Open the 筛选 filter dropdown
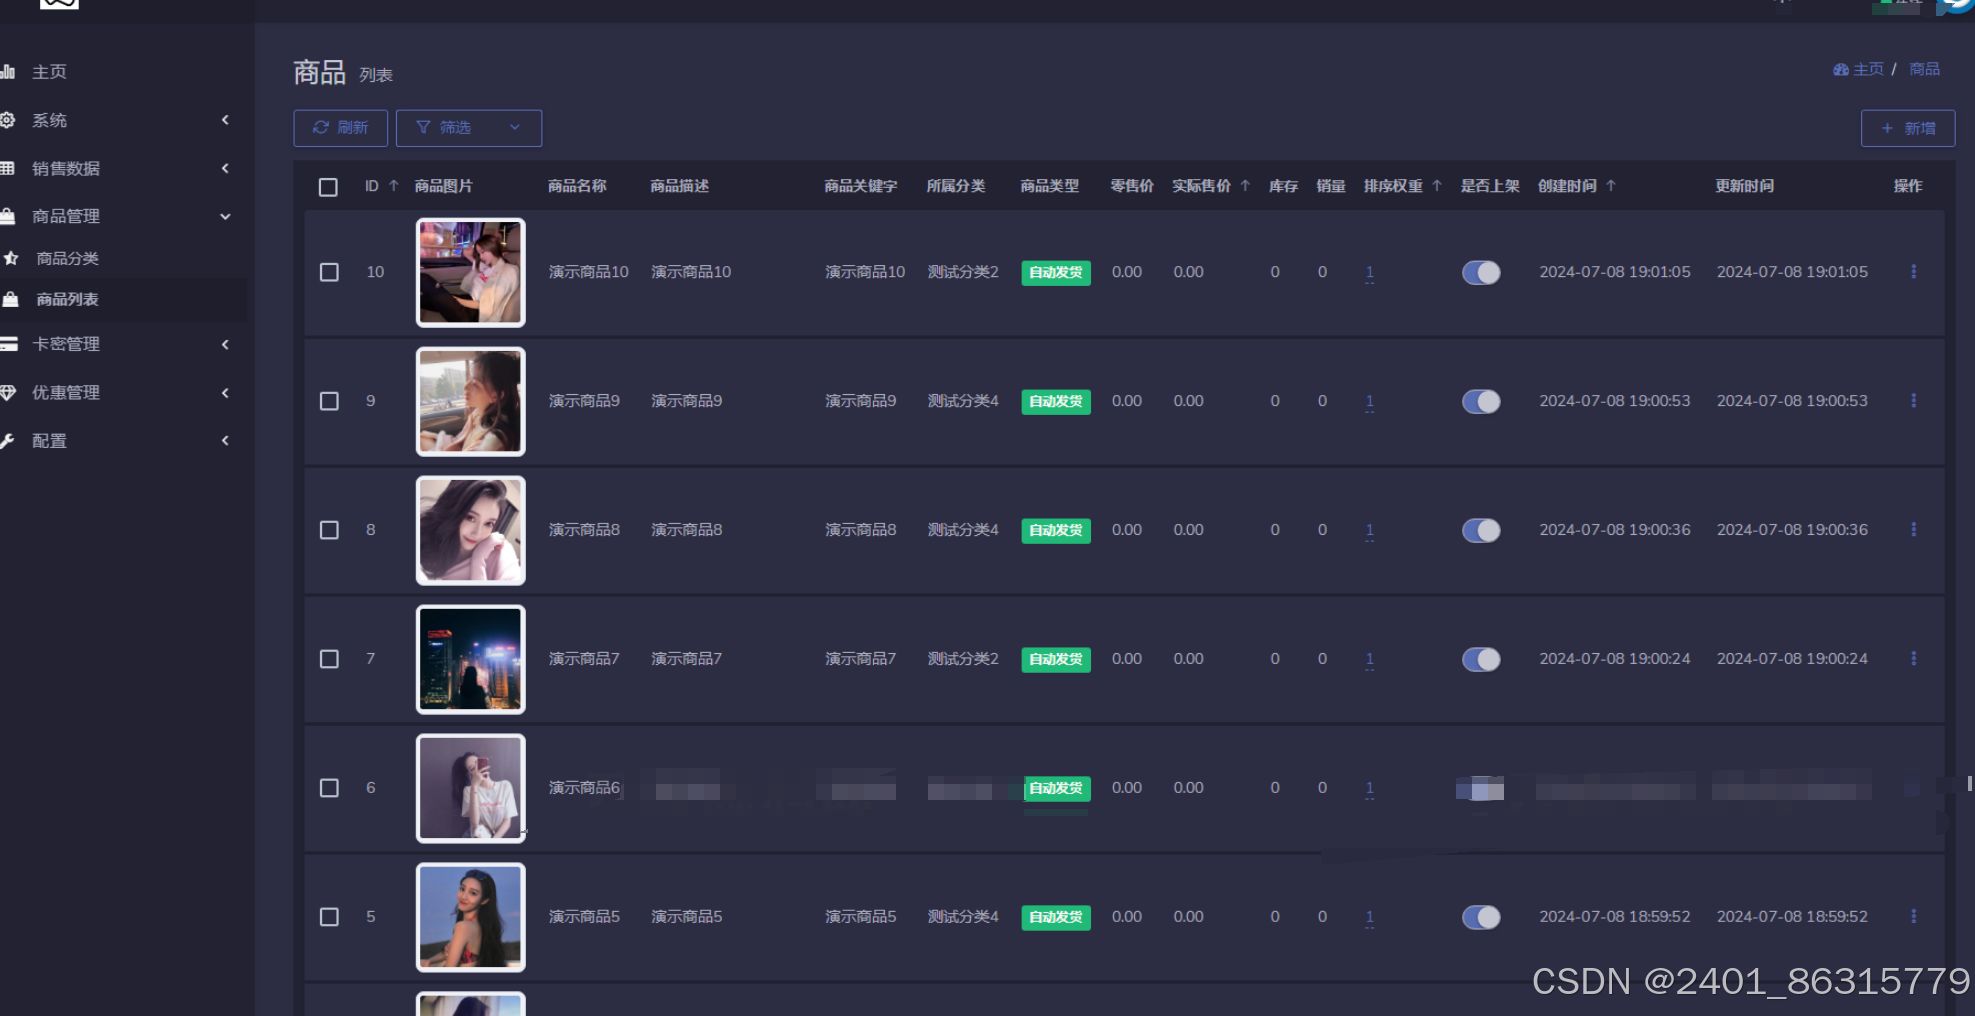Screen dimensions: 1975x1016 click(468, 128)
